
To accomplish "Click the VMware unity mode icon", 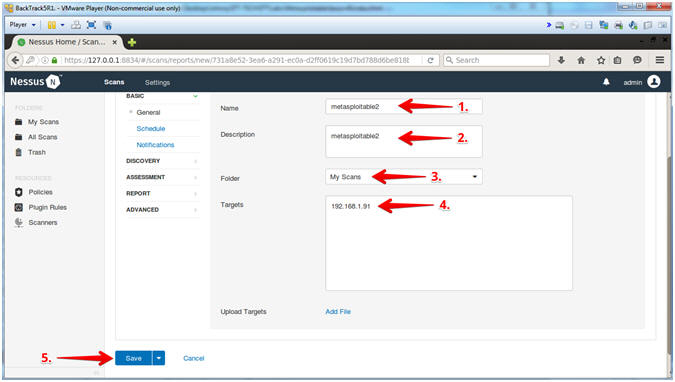I will (108, 25).
